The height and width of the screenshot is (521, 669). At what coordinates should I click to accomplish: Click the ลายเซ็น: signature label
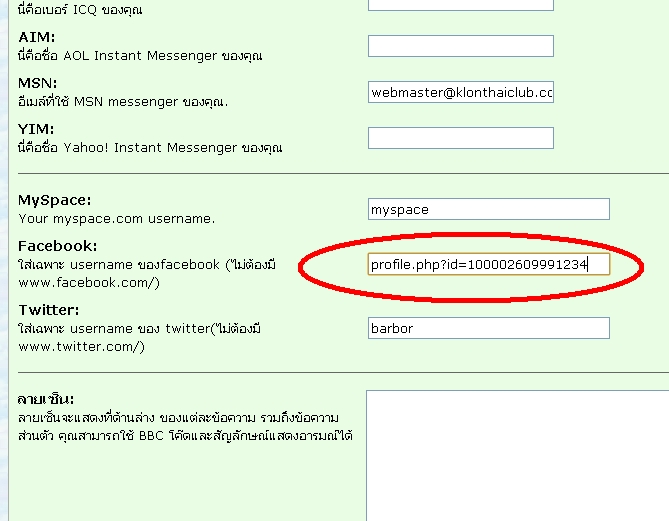pos(46,398)
